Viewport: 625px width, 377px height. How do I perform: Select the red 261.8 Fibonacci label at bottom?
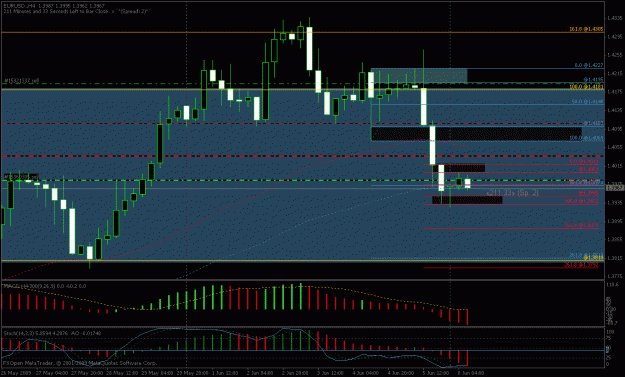(581, 265)
